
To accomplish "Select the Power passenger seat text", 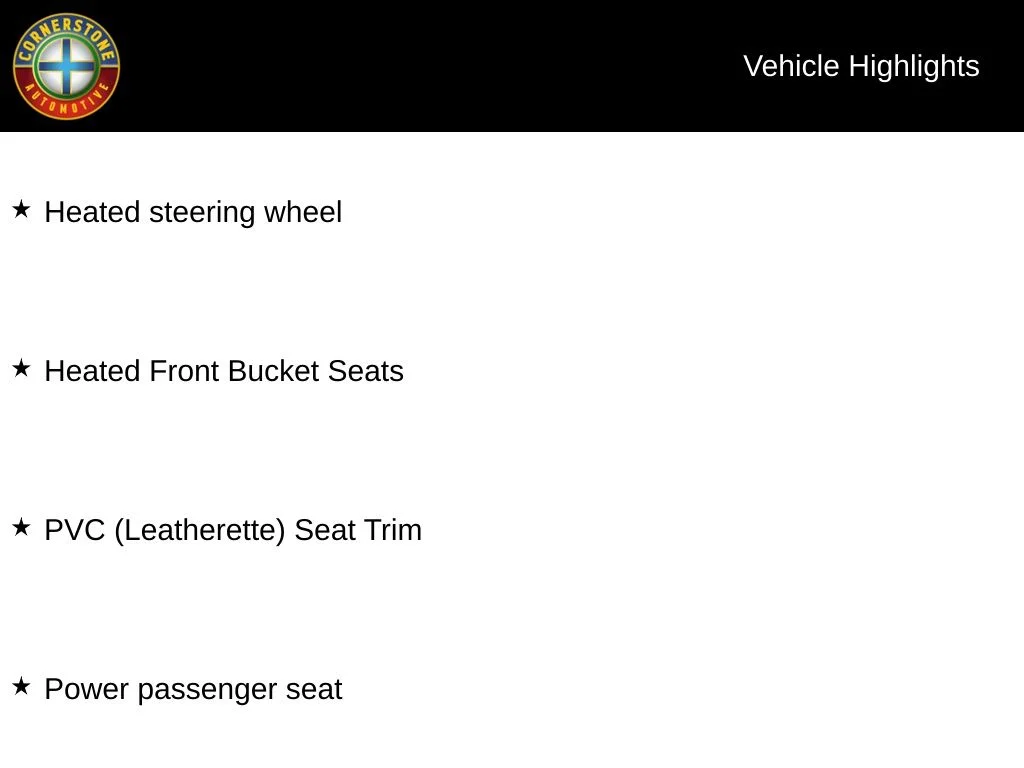I will 193,690.
